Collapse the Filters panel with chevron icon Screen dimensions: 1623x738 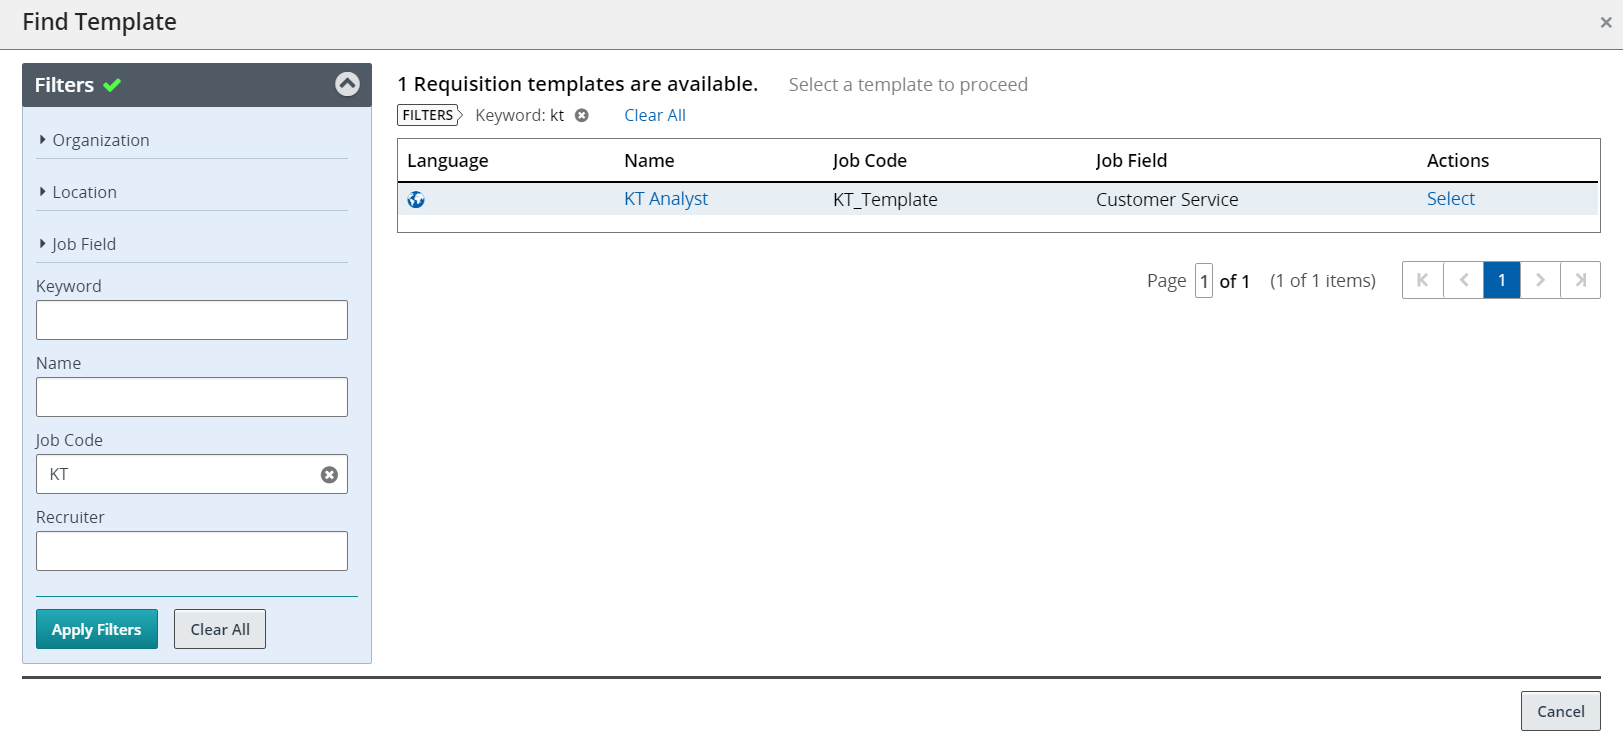point(347,84)
